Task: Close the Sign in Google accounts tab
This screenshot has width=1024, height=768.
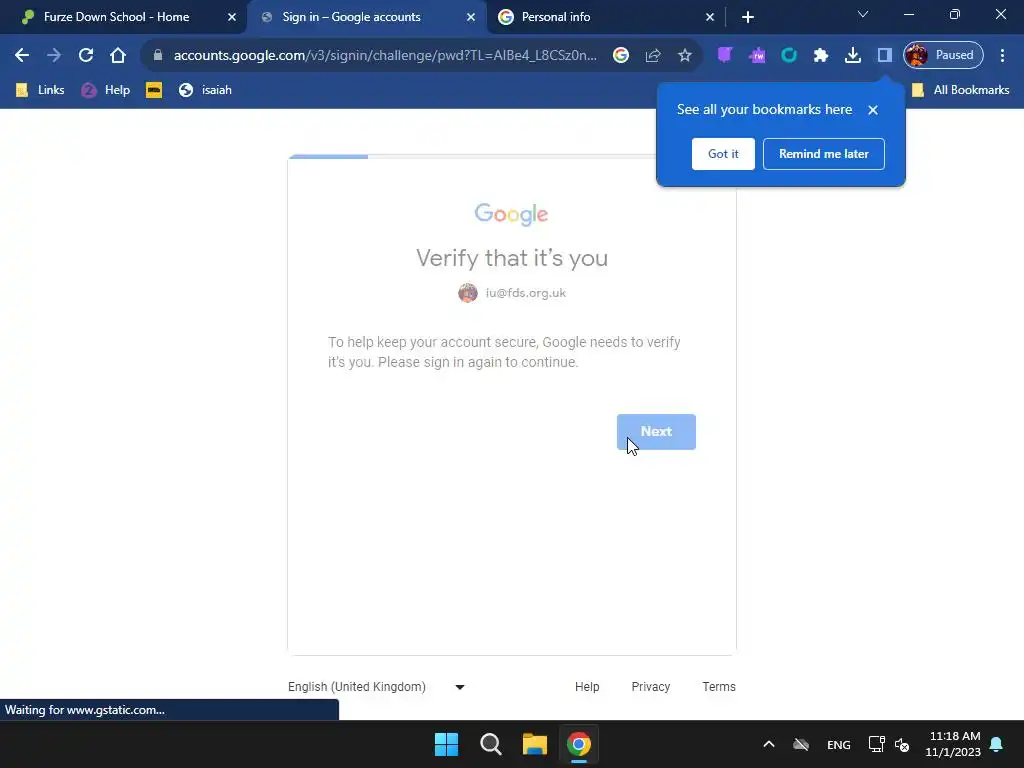Action: 471,17
